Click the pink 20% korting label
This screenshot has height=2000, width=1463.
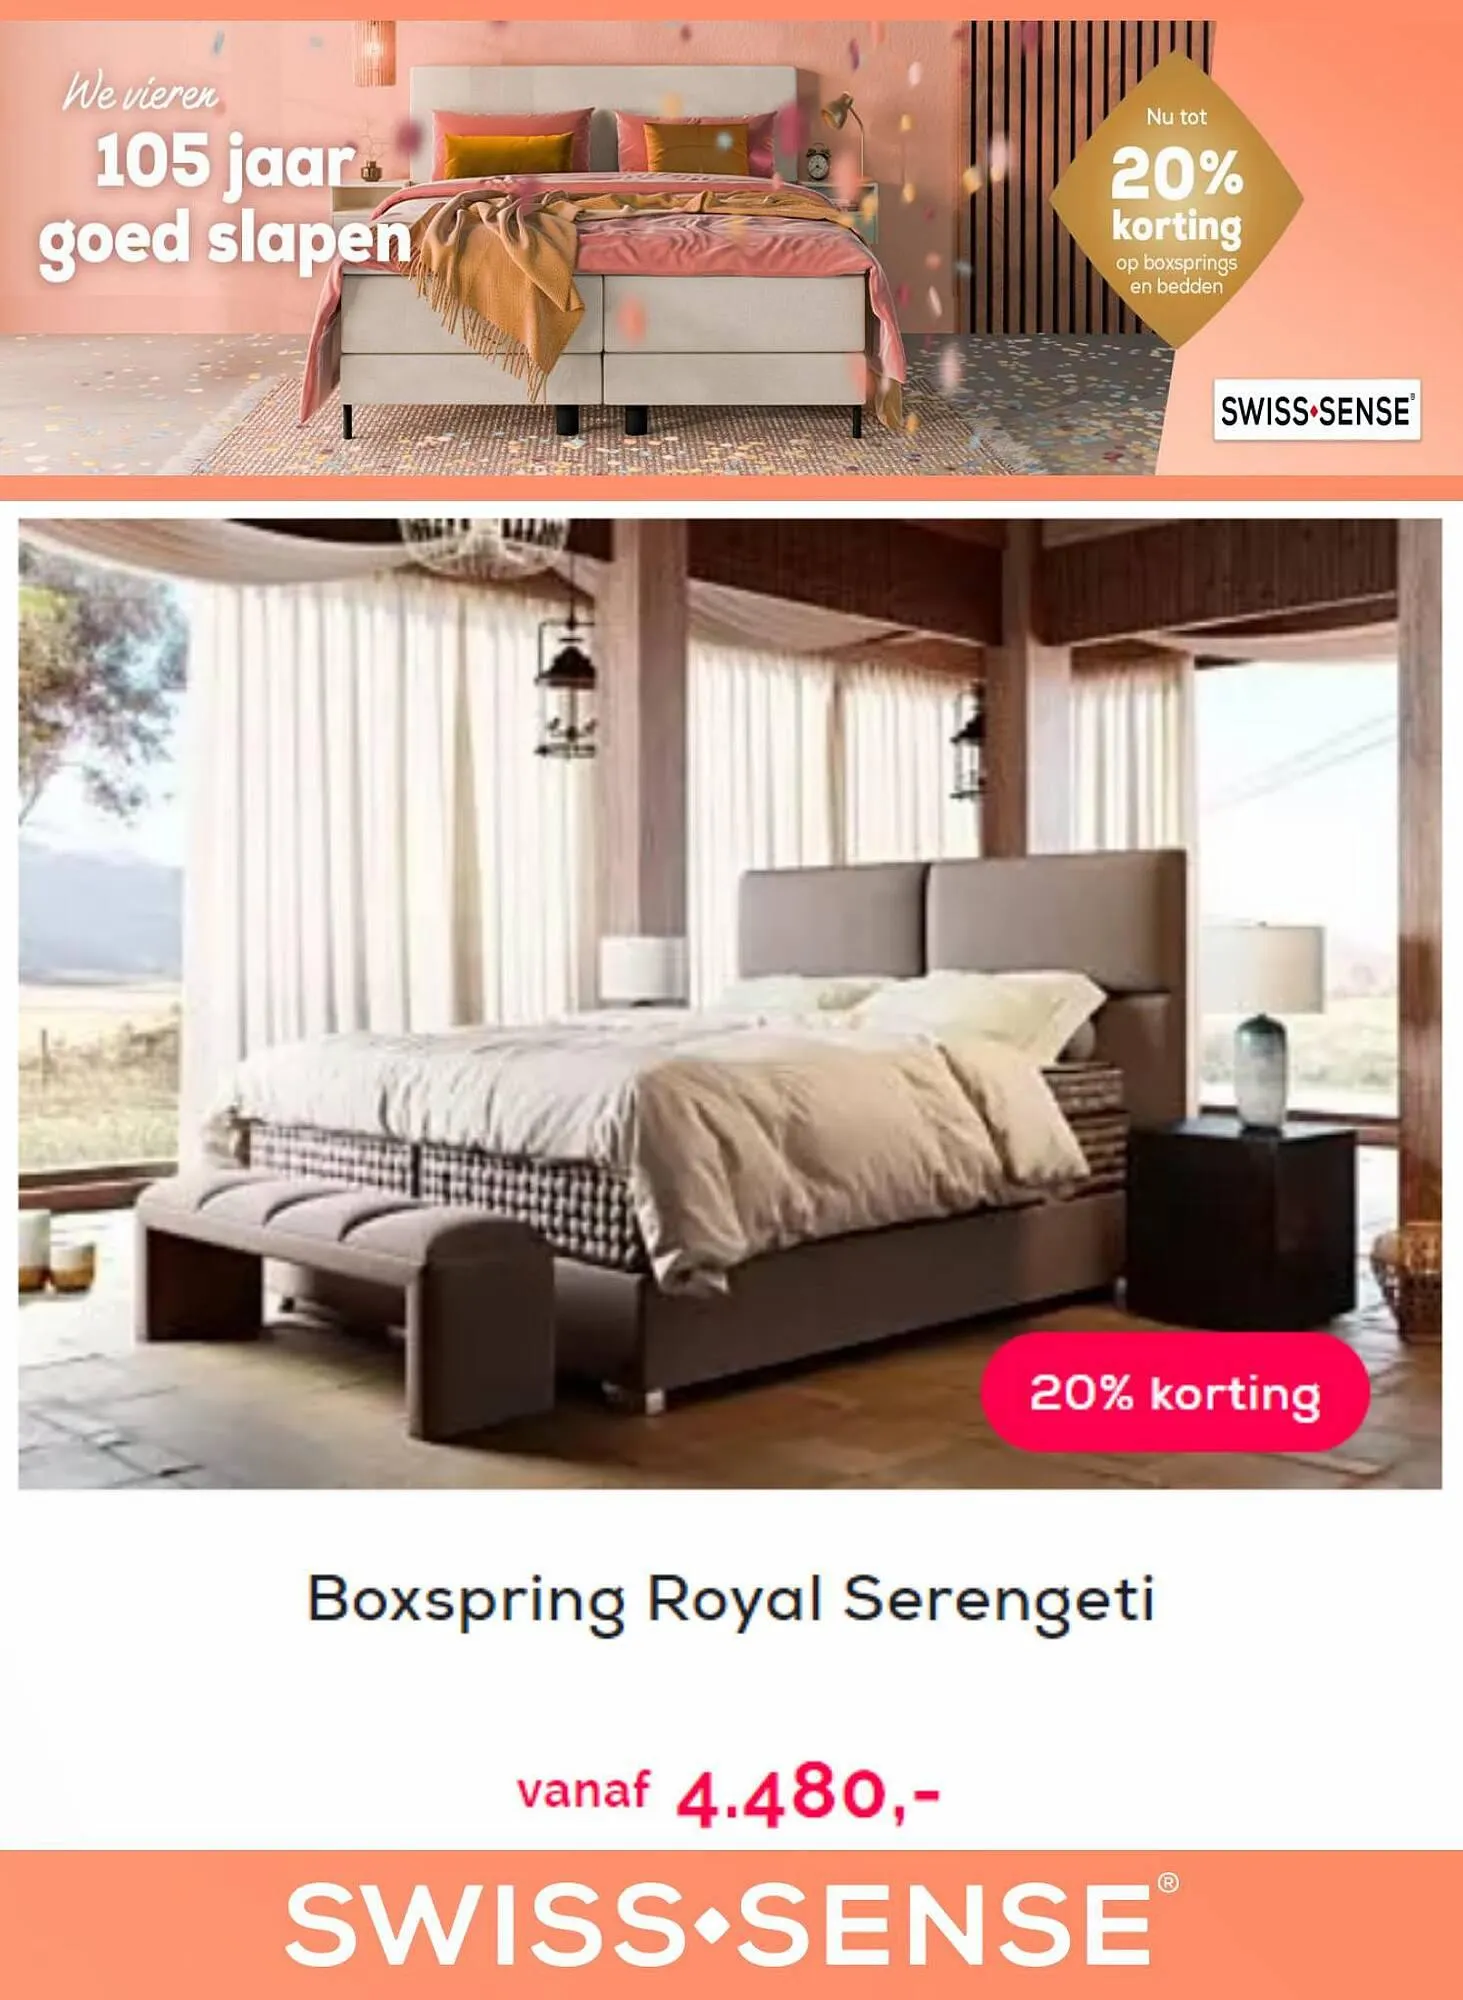1175,1392
